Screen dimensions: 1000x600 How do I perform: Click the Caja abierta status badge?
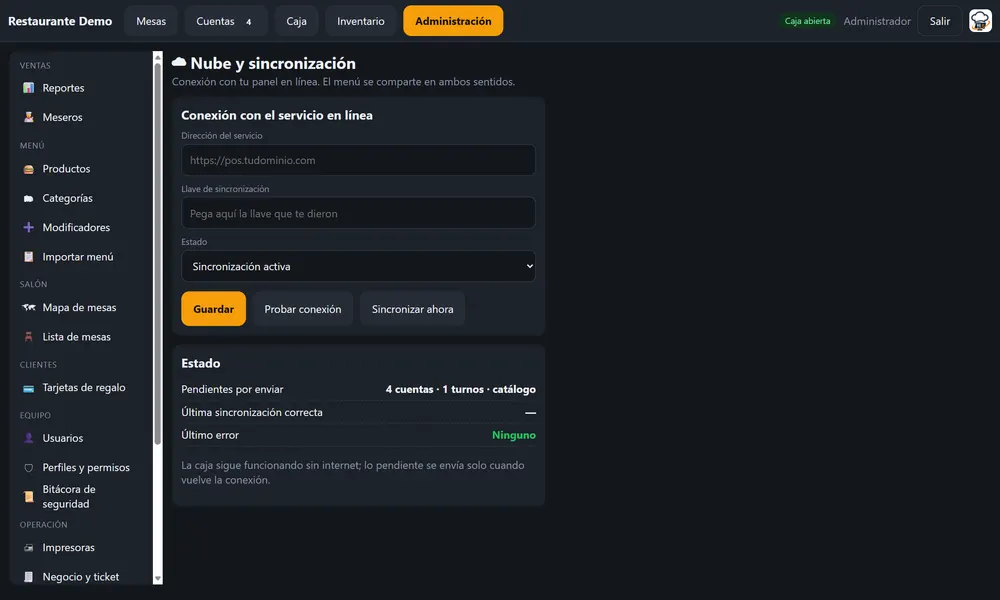pyautogui.click(x=807, y=21)
